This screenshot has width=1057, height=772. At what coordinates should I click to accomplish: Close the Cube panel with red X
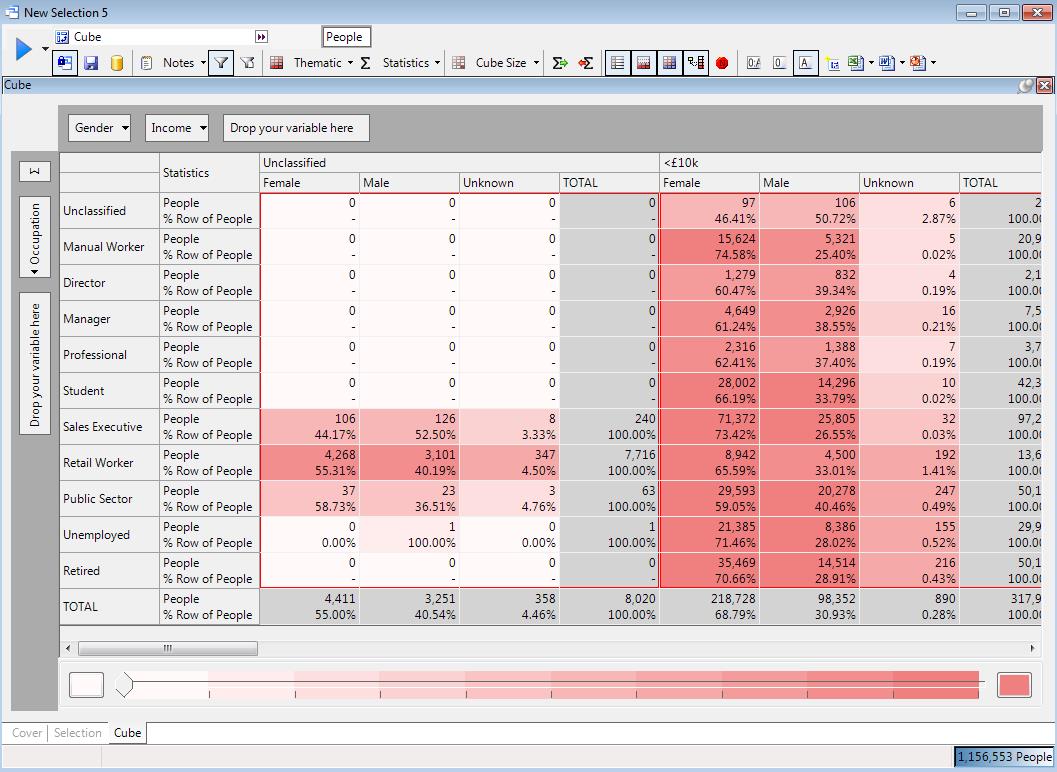click(x=1044, y=85)
